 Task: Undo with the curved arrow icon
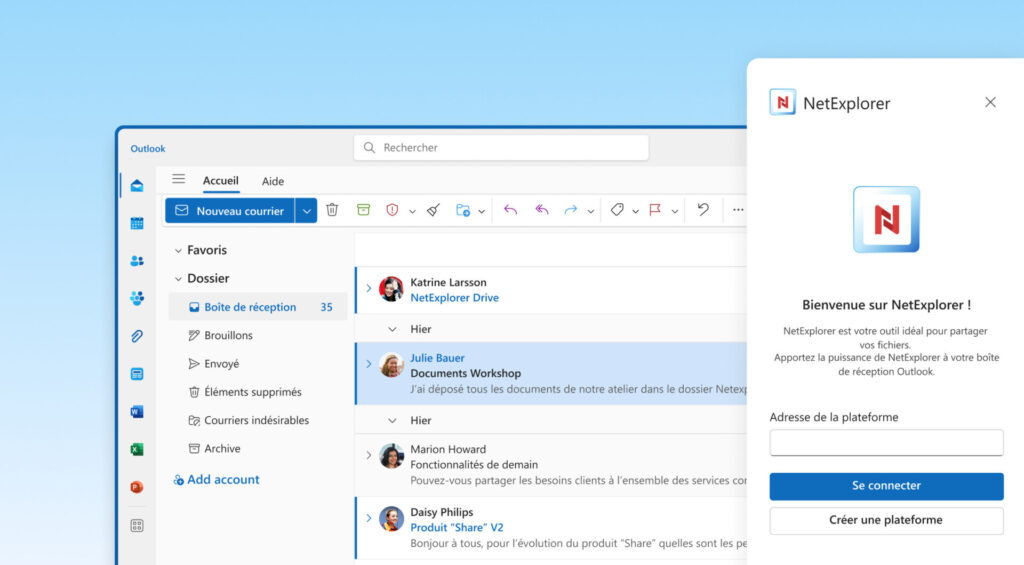(703, 210)
